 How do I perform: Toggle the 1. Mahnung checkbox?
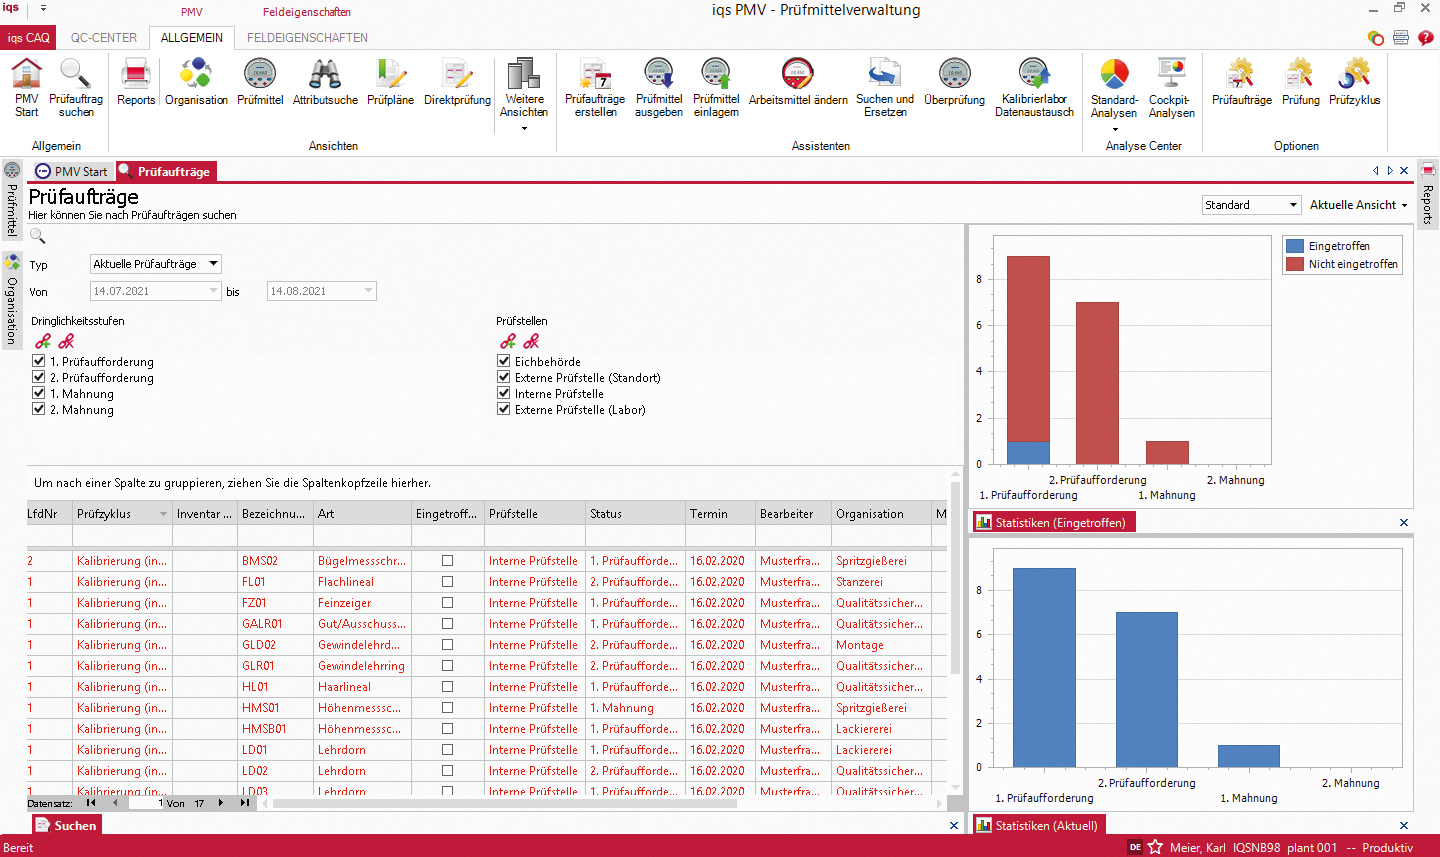tap(39, 394)
